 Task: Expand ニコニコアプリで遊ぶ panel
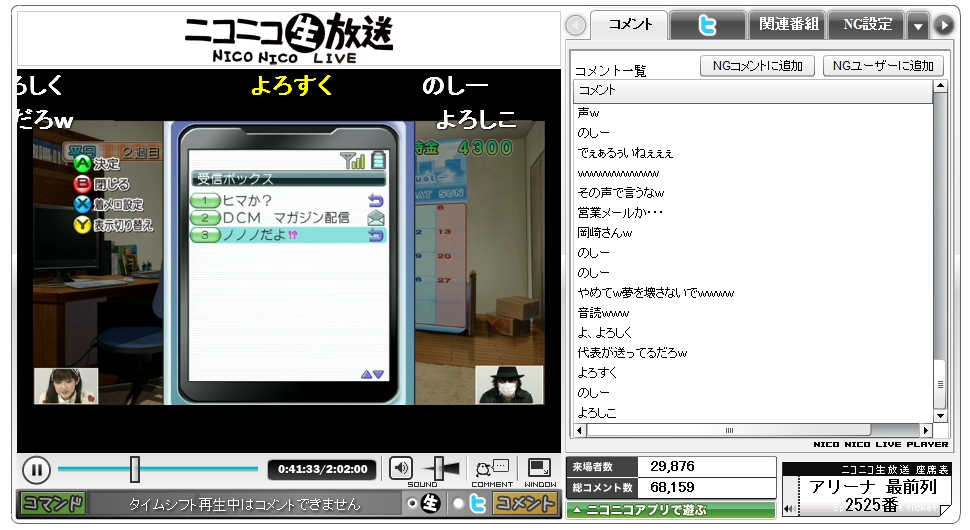click(x=671, y=510)
